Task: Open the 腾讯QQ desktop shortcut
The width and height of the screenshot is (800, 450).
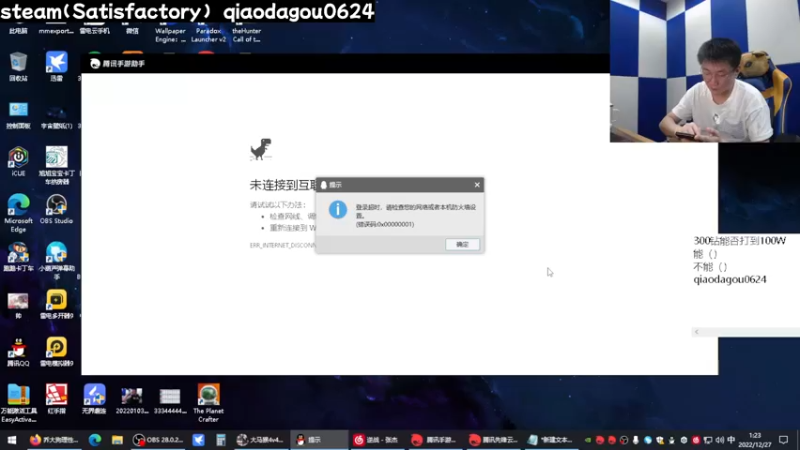Action: pyautogui.click(x=18, y=352)
